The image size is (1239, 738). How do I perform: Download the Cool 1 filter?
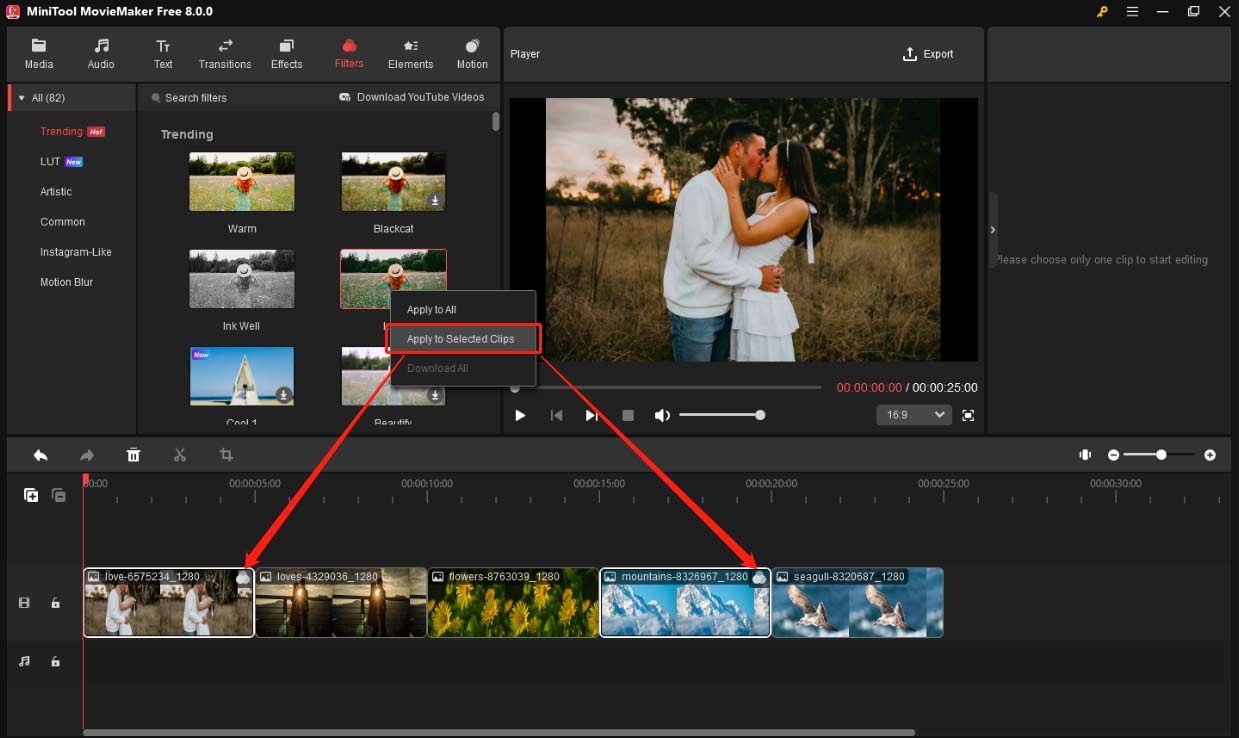tap(284, 395)
